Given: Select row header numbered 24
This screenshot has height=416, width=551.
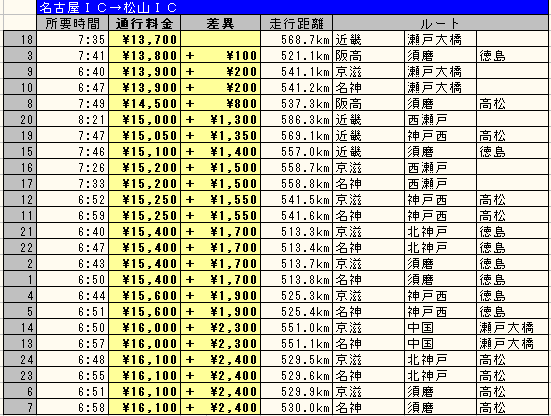Looking at the screenshot, I should pos(20,359).
